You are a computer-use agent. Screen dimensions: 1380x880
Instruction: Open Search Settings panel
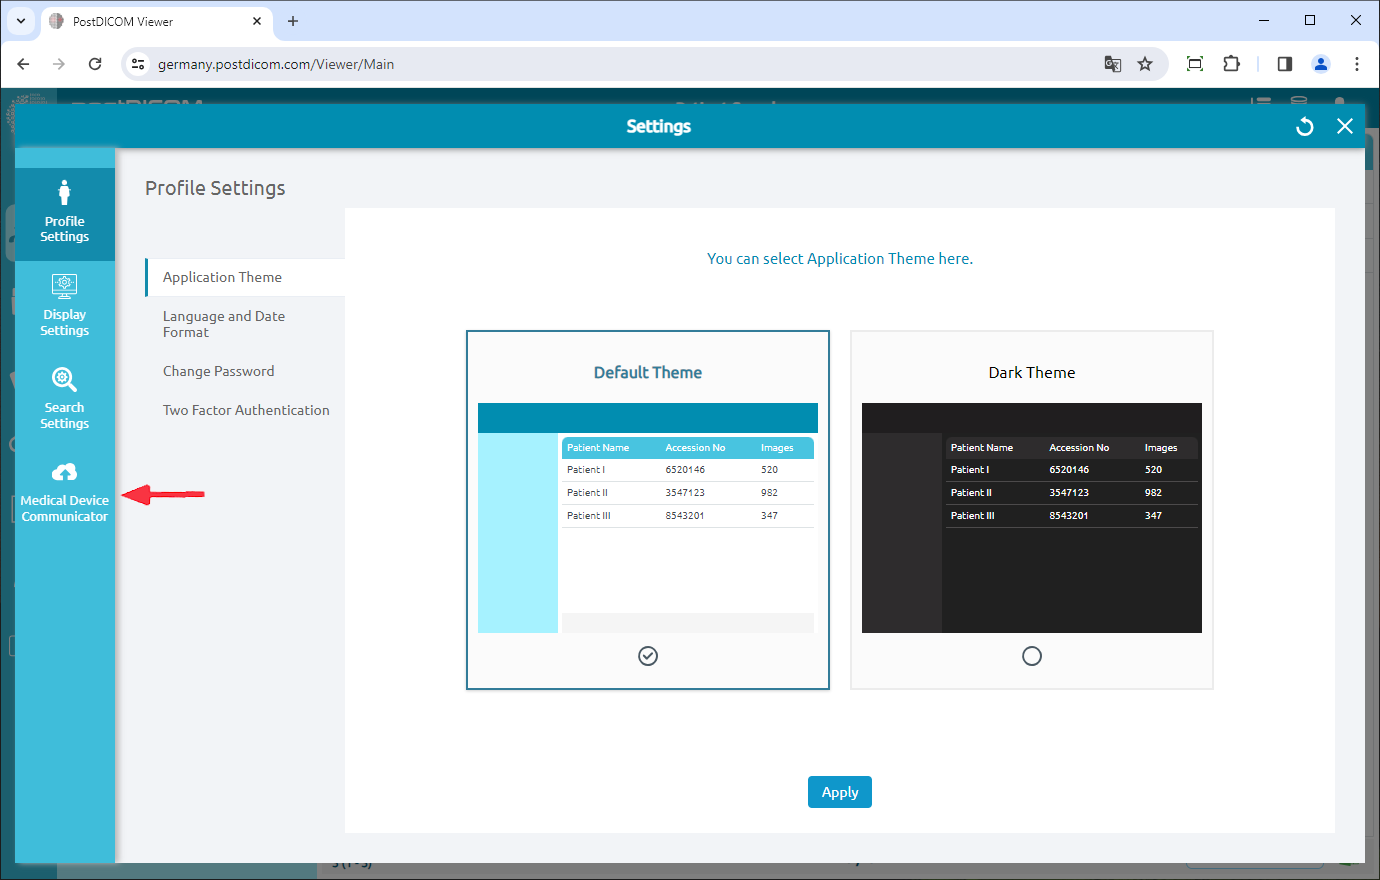click(x=64, y=398)
